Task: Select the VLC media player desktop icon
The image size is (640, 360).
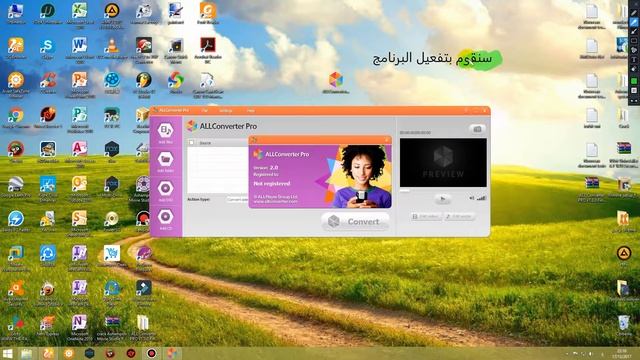Action: click(111, 45)
